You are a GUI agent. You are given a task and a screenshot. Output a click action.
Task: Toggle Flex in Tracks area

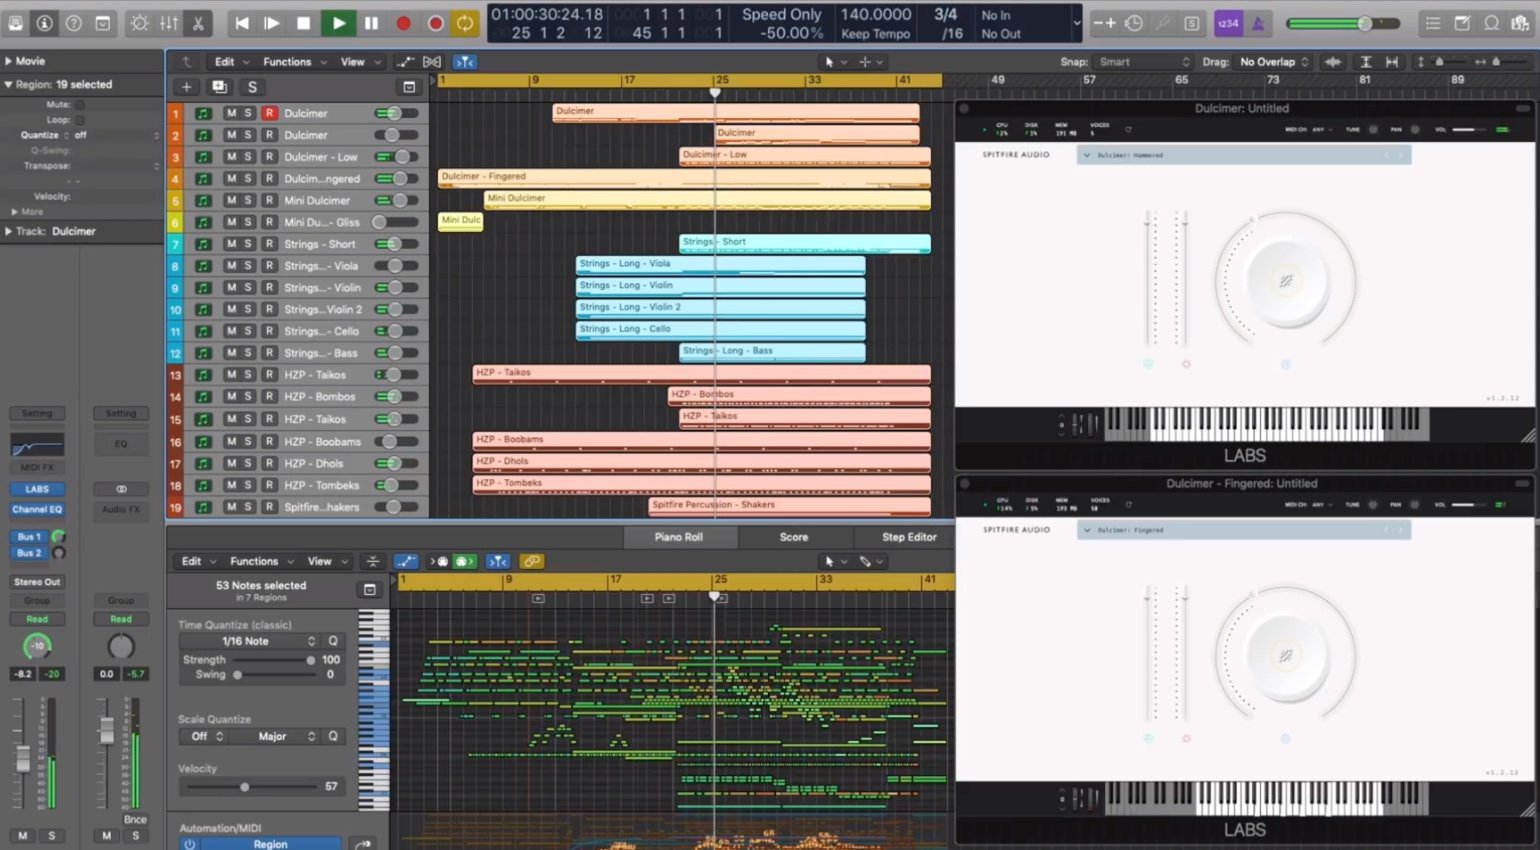tap(432, 62)
